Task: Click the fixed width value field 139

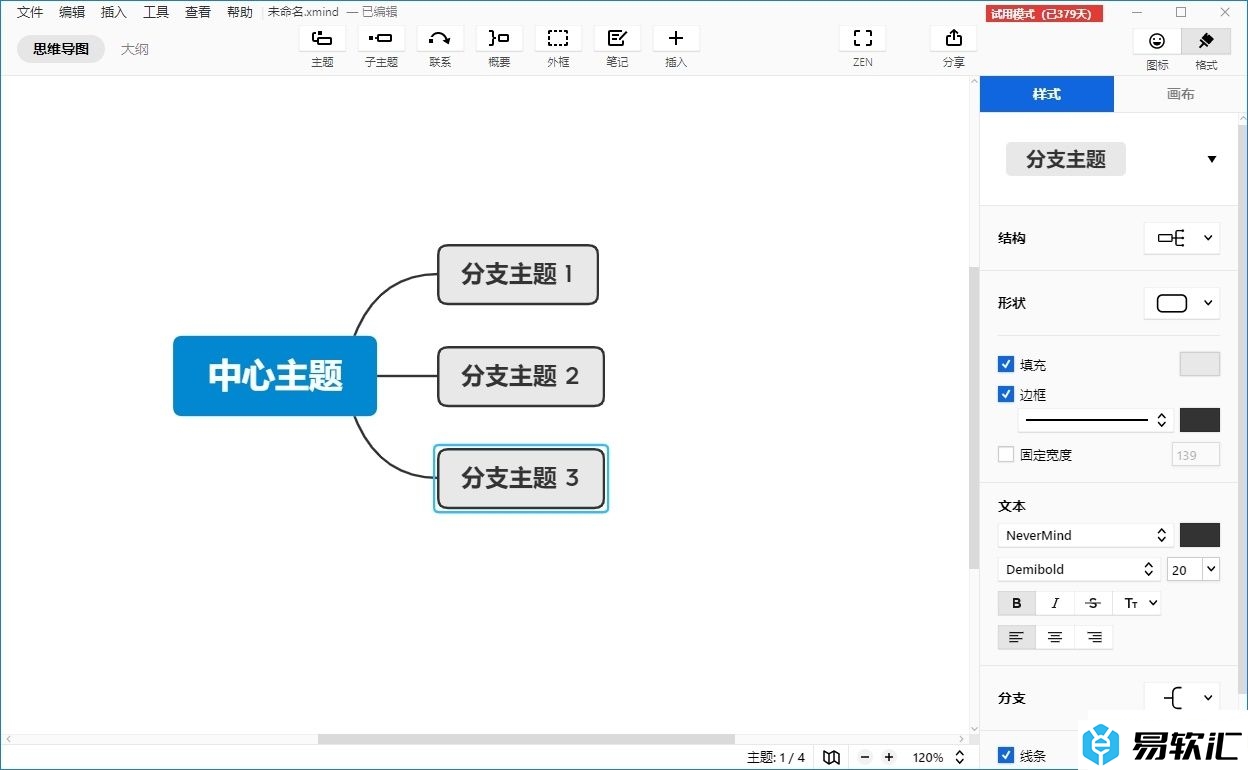Action: 1196,455
